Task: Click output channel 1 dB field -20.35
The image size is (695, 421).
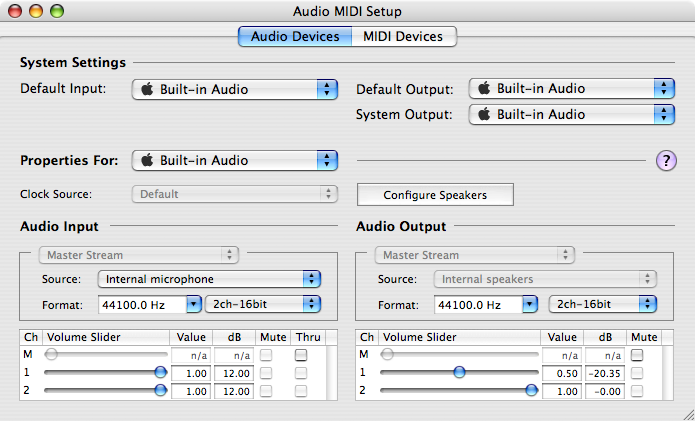Action: pos(605,374)
